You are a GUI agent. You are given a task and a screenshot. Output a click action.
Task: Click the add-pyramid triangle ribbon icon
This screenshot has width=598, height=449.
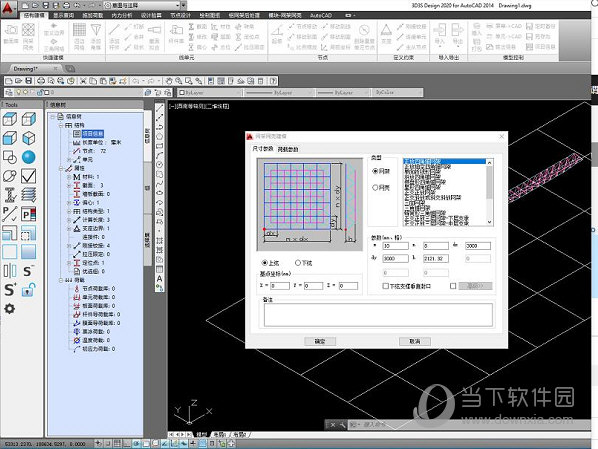tap(96, 30)
